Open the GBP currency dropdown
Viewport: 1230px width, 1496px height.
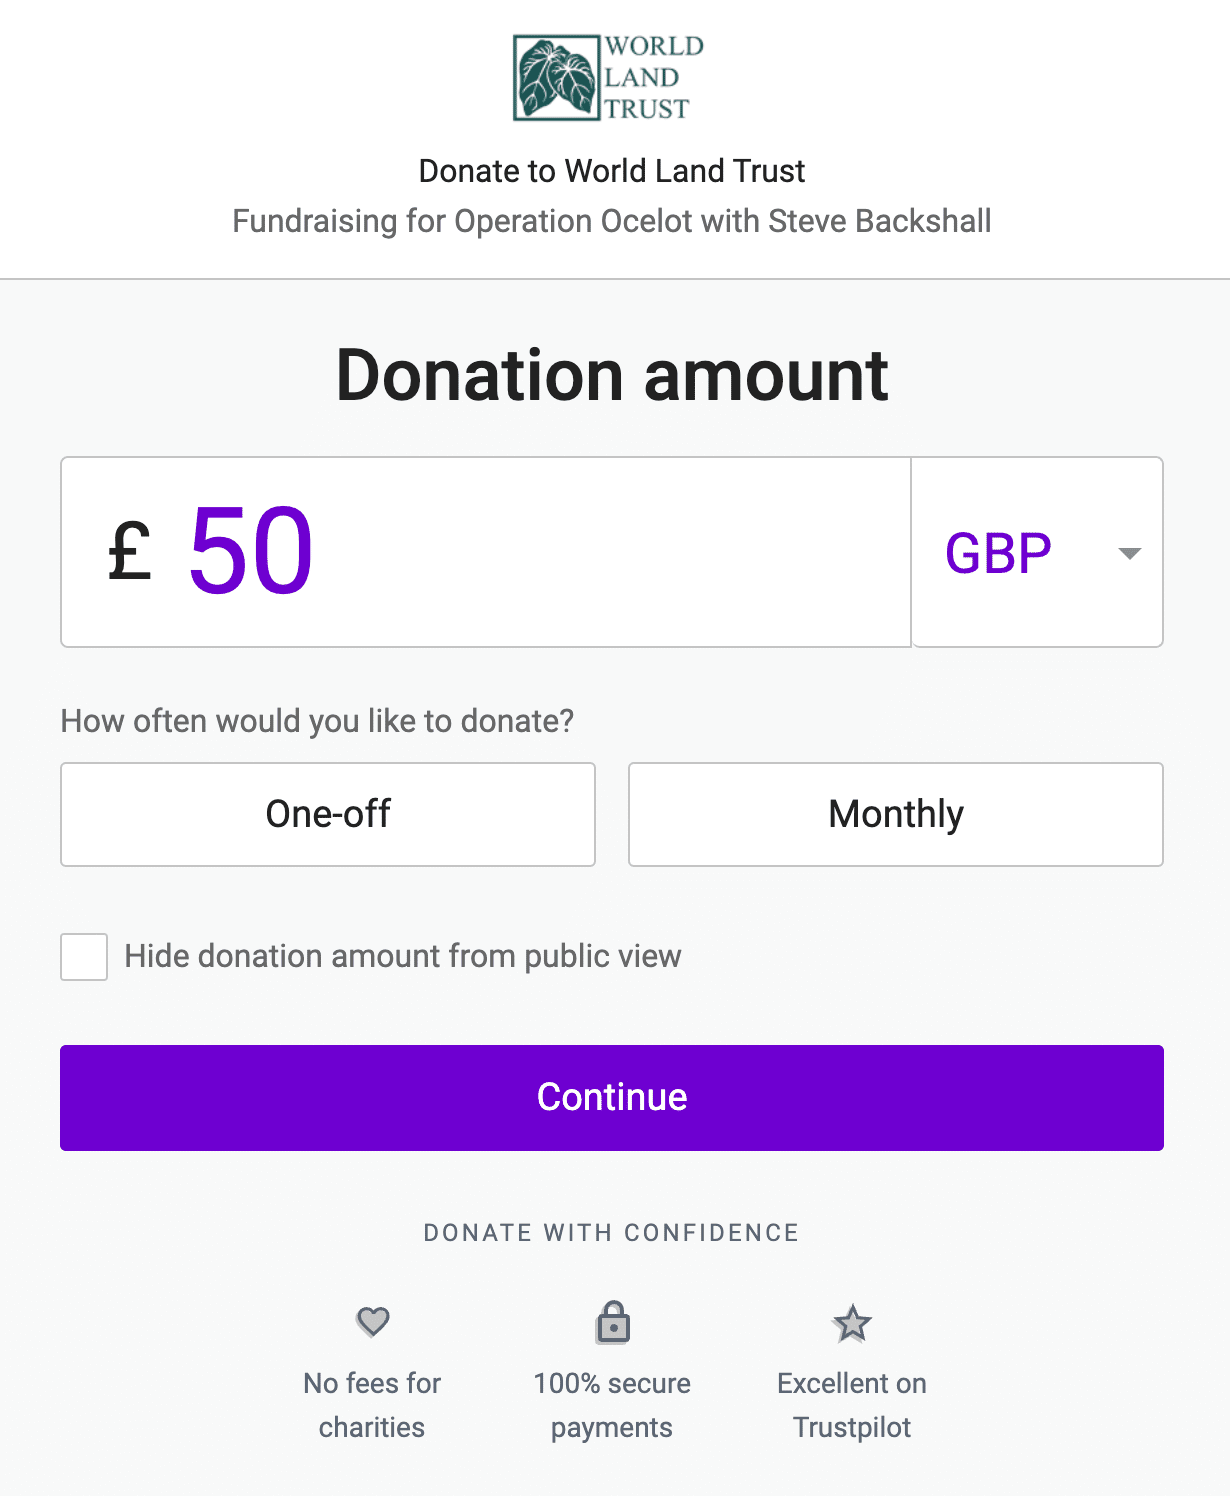click(x=1038, y=552)
